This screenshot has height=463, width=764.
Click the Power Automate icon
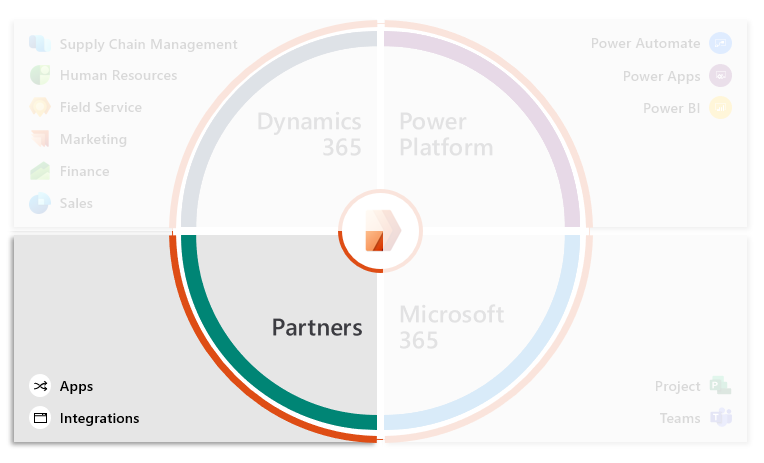coord(720,43)
